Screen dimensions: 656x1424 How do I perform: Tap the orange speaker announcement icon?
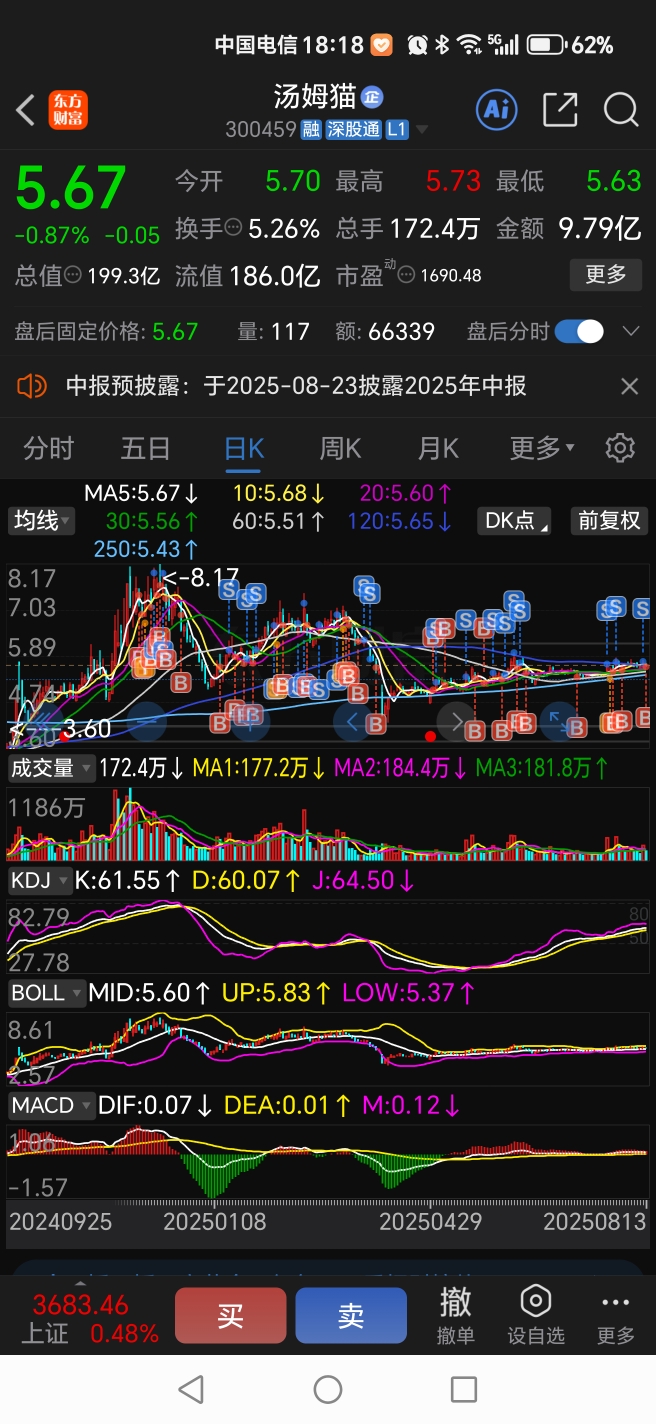(32, 386)
